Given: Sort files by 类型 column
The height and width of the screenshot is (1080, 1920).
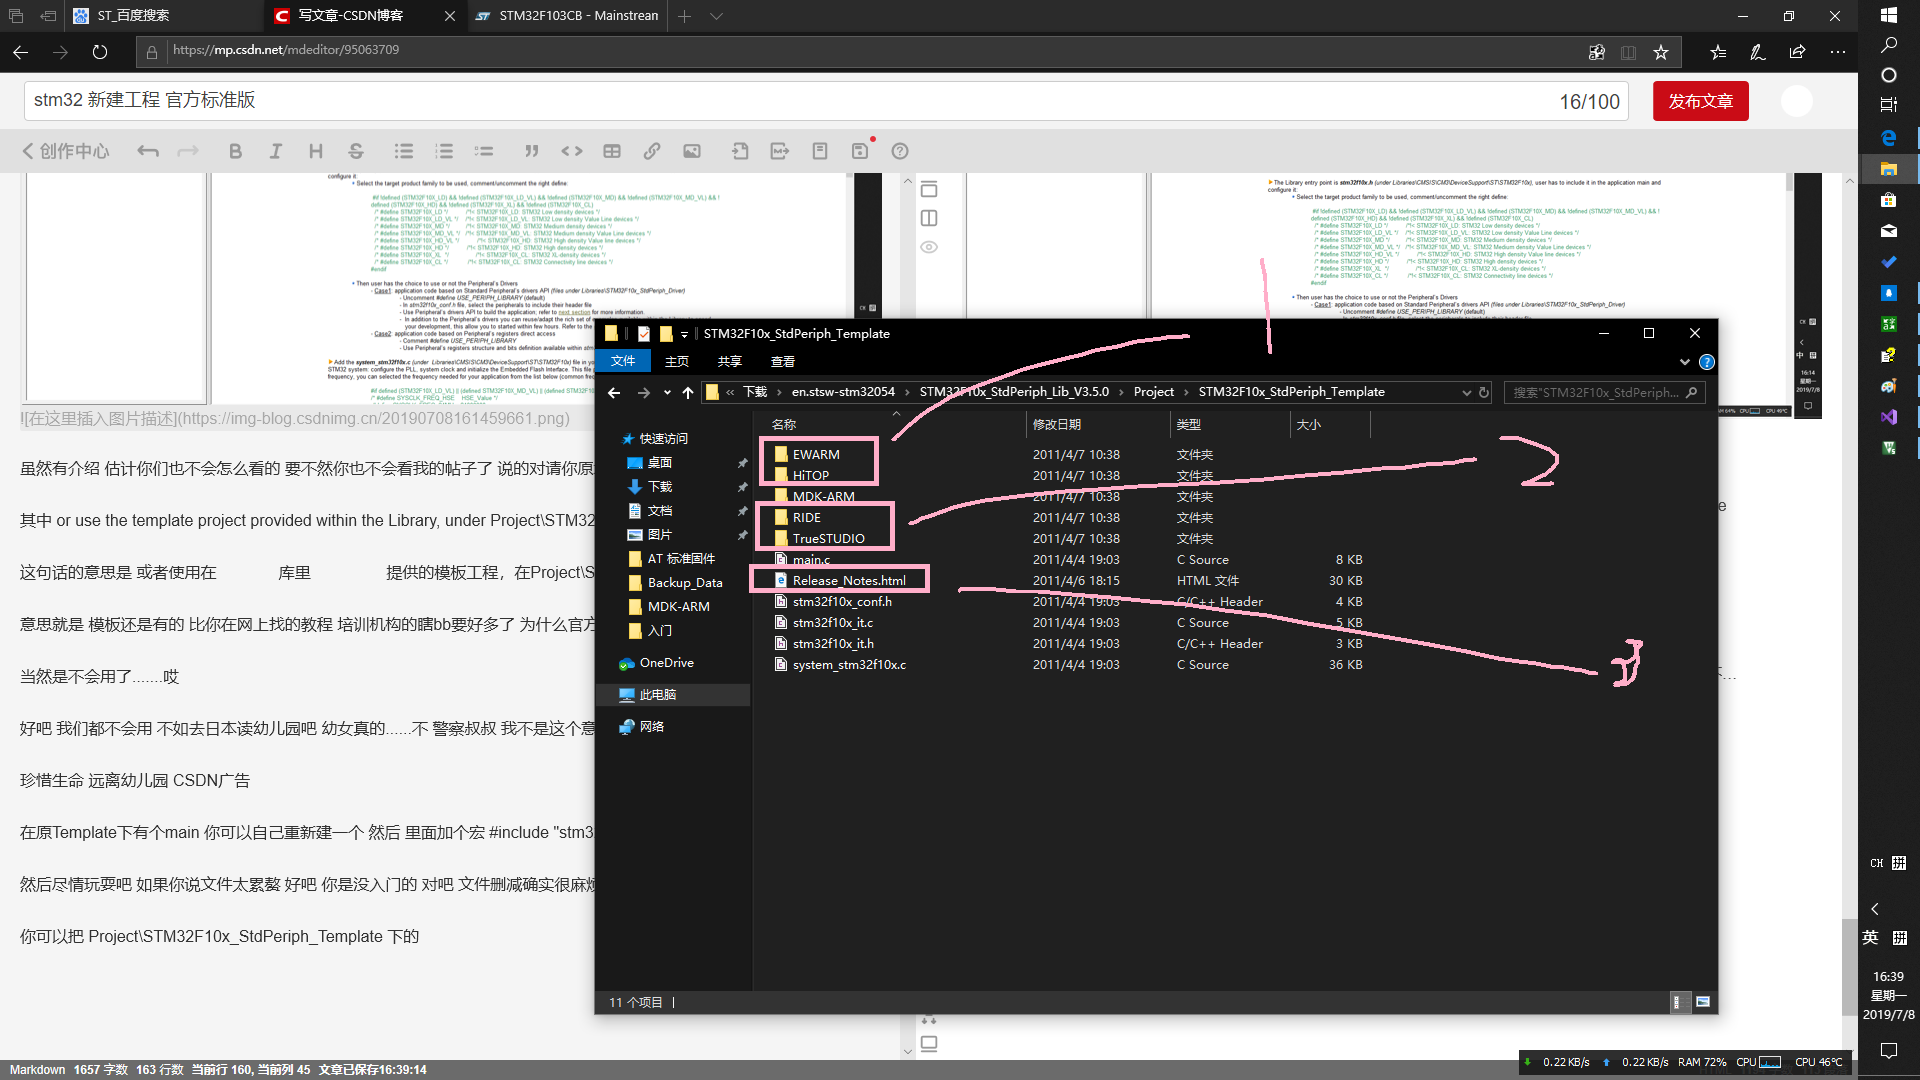Looking at the screenshot, I should coord(1230,425).
